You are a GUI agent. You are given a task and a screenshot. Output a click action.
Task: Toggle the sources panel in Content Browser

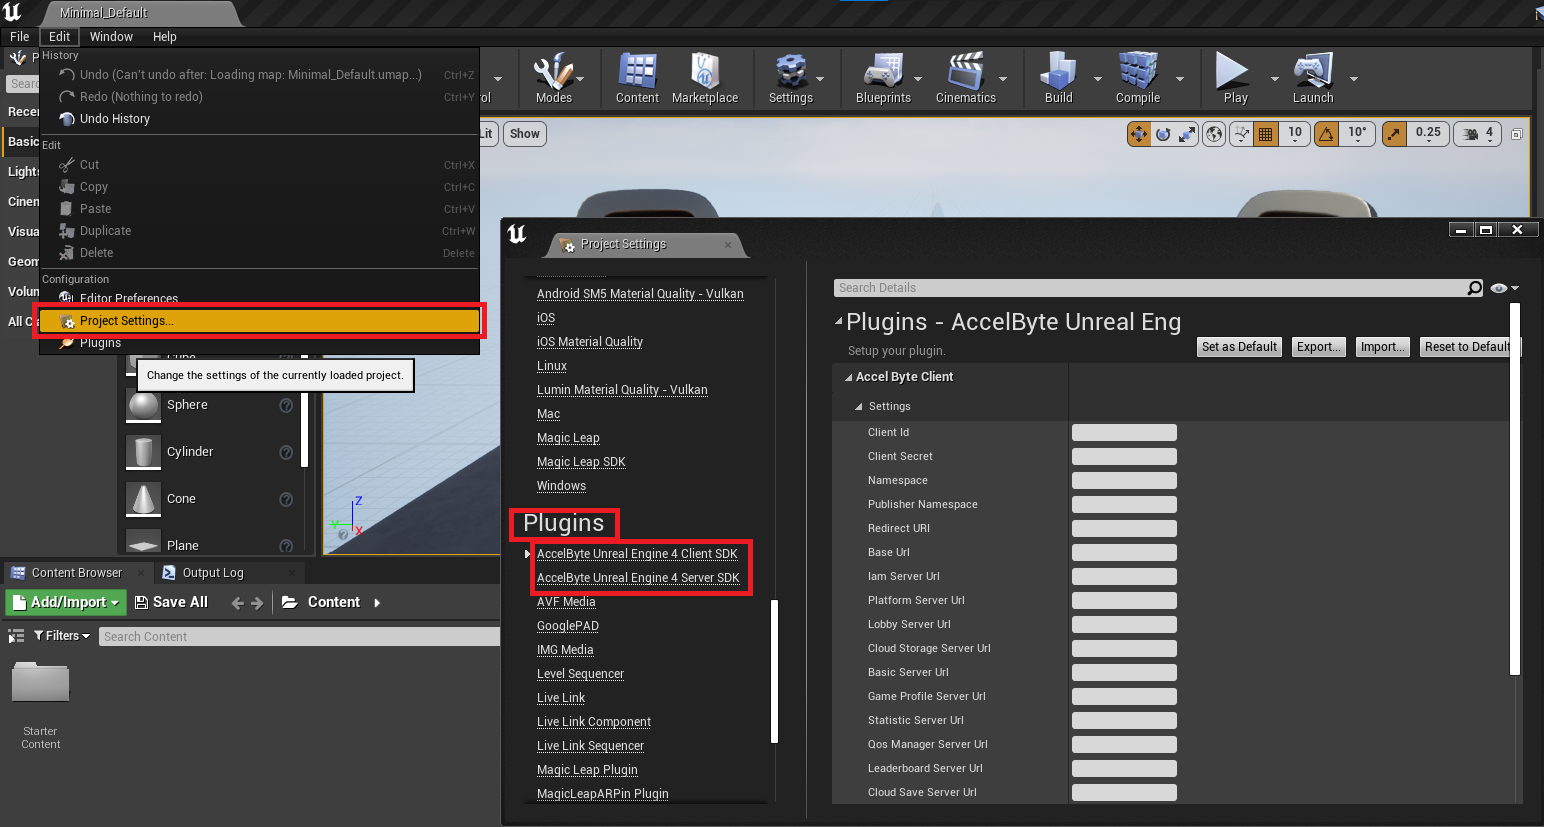point(16,636)
